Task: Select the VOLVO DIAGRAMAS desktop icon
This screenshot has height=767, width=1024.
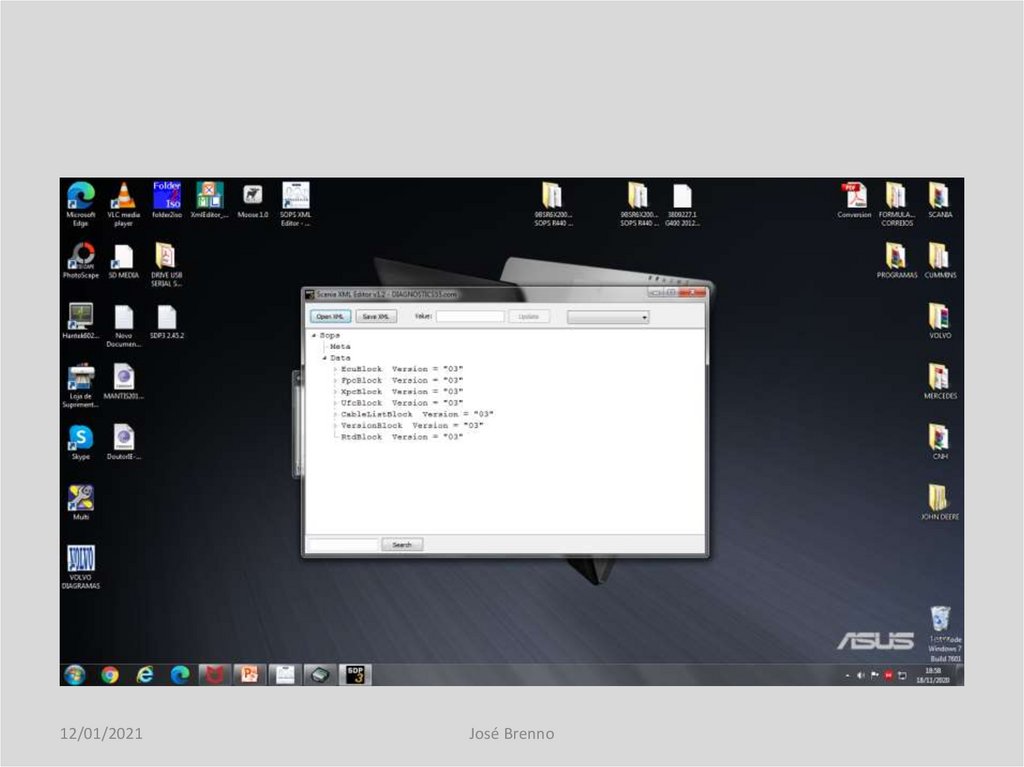Action: click(x=81, y=567)
